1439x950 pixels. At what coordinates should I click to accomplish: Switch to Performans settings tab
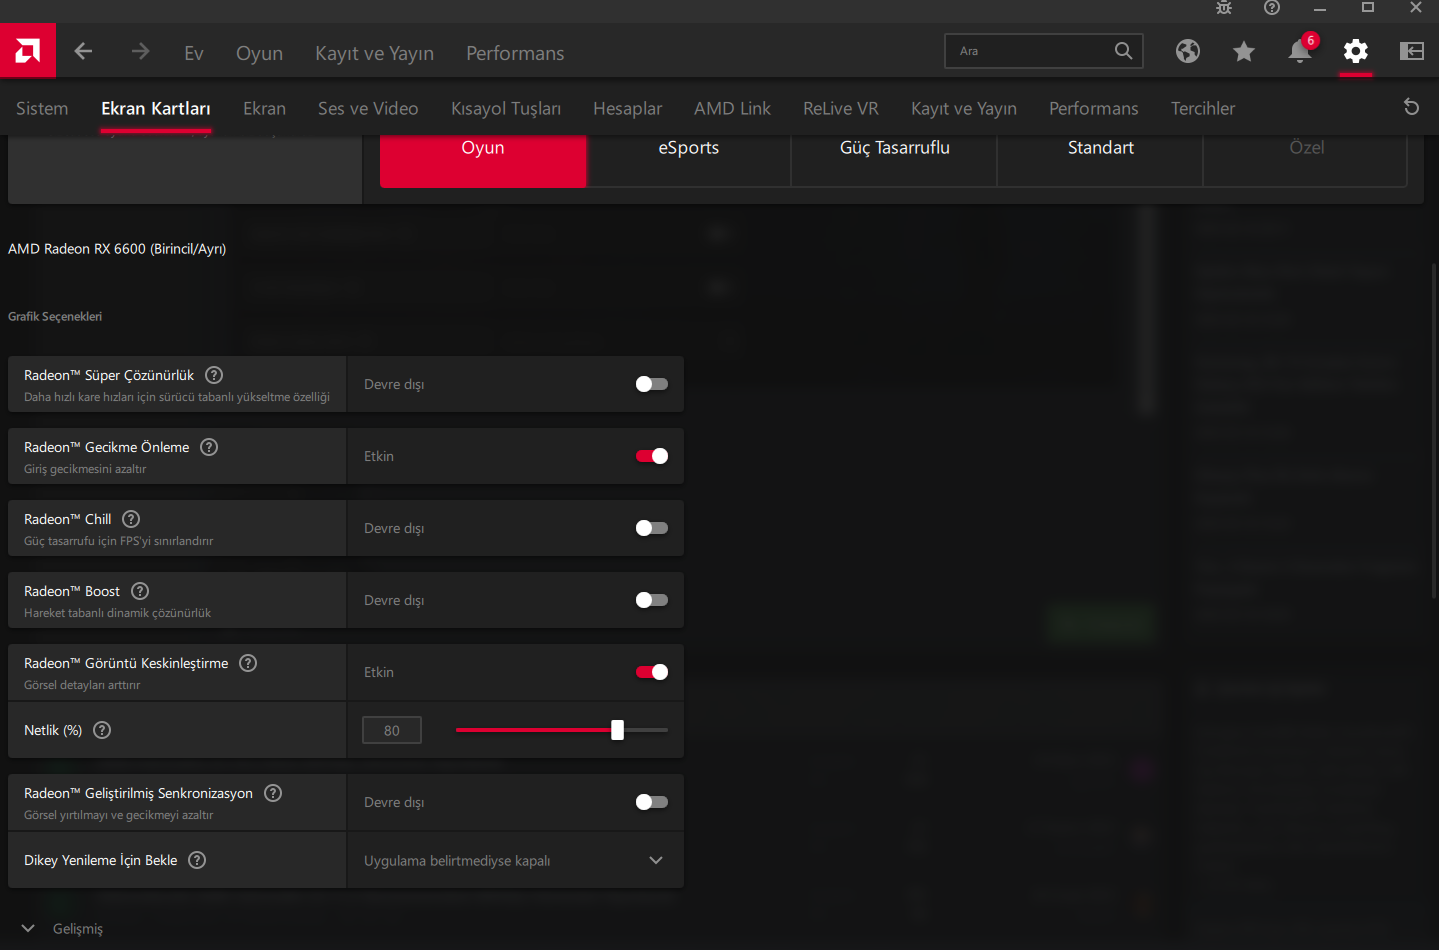click(x=1094, y=108)
